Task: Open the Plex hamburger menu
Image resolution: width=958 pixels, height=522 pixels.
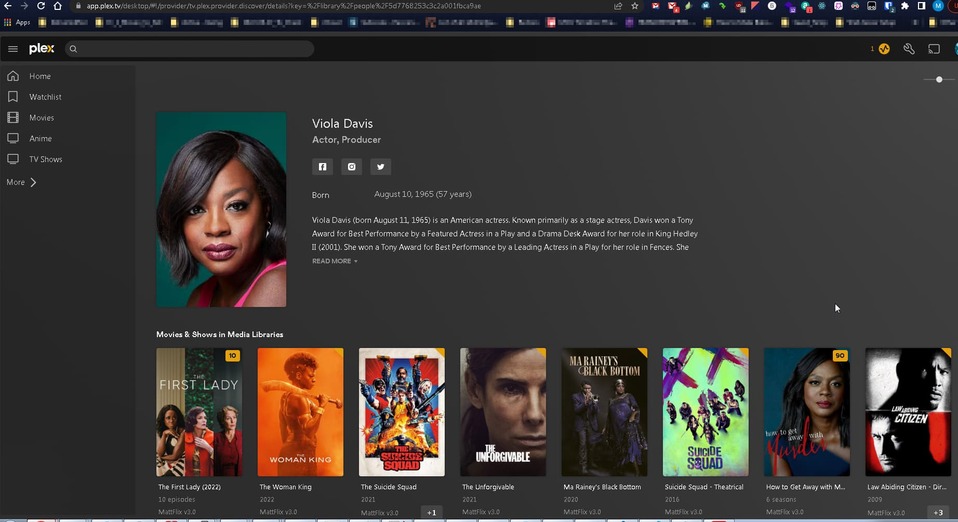Action: (13, 49)
